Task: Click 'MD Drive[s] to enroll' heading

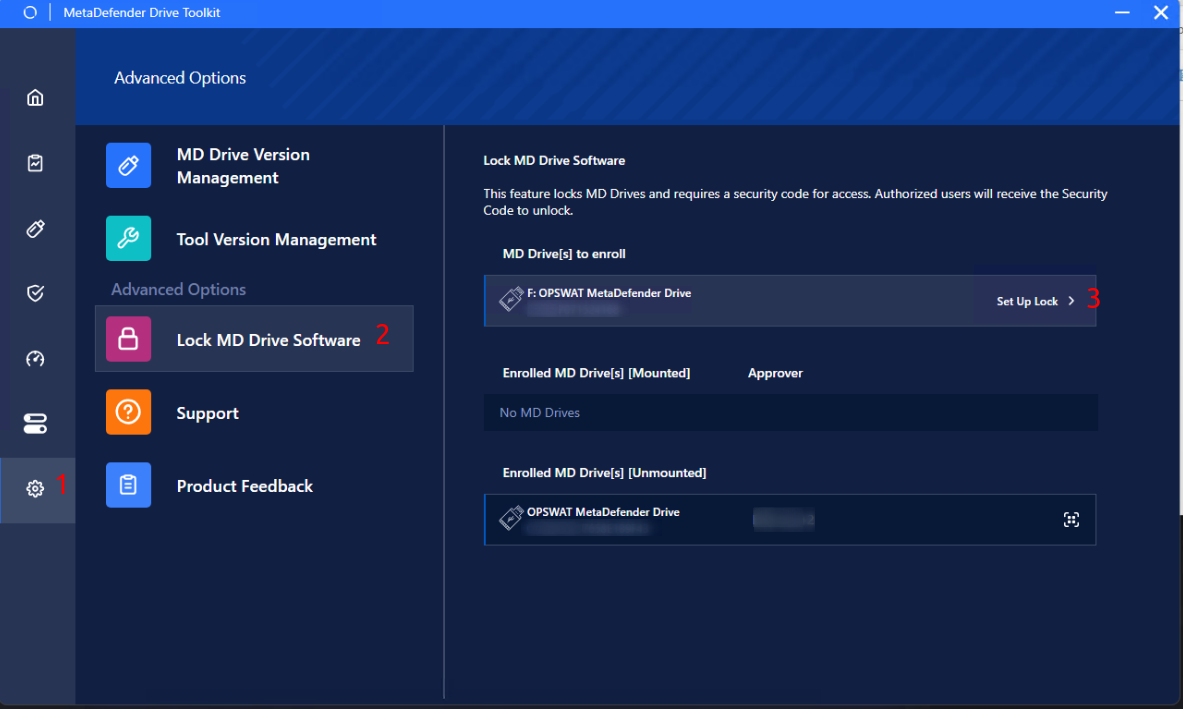Action: (x=564, y=254)
